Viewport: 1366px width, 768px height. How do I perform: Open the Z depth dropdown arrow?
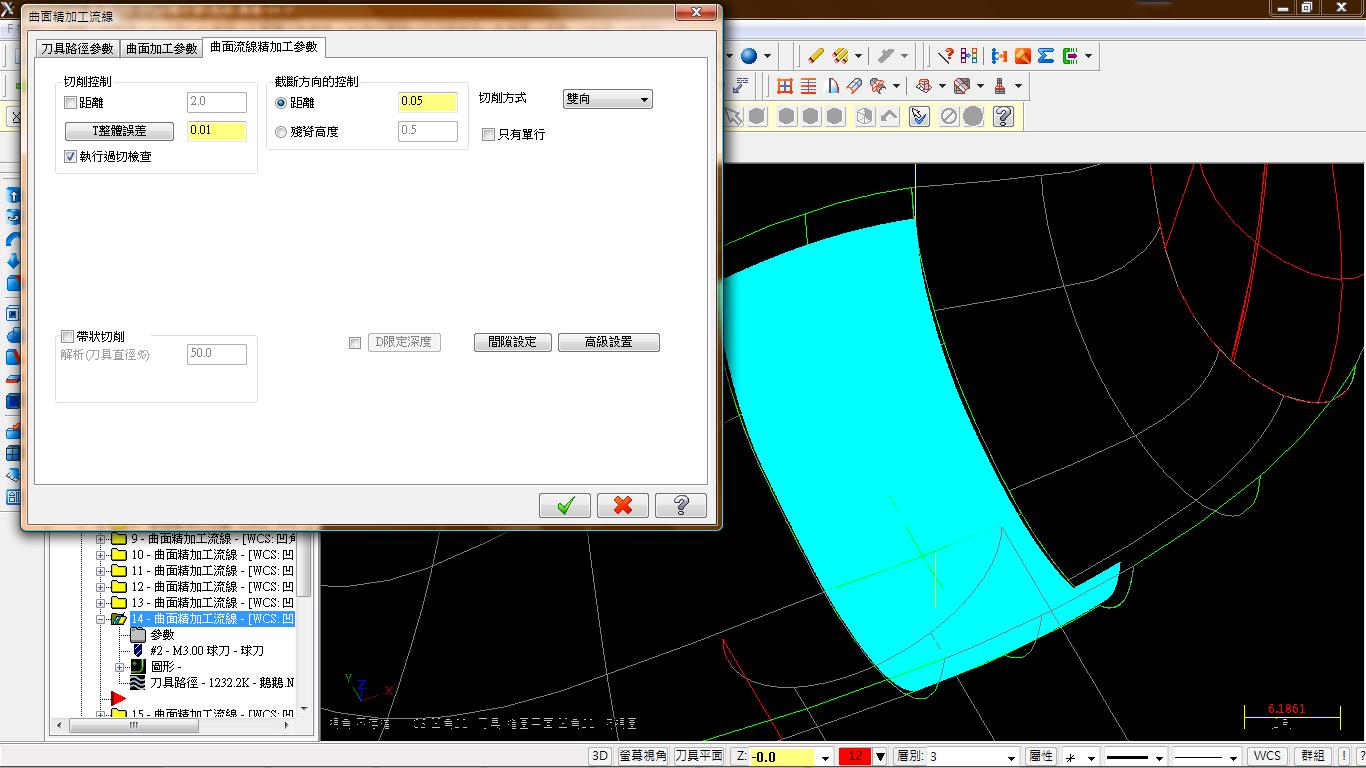pyautogui.click(x=825, y=757)
